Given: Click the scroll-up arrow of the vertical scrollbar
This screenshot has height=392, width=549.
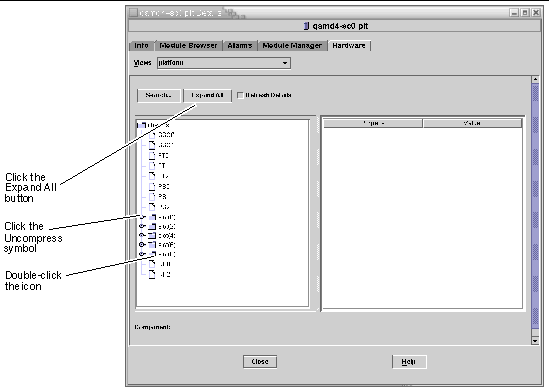Looking at the screenshot, I should coord(535,79).
